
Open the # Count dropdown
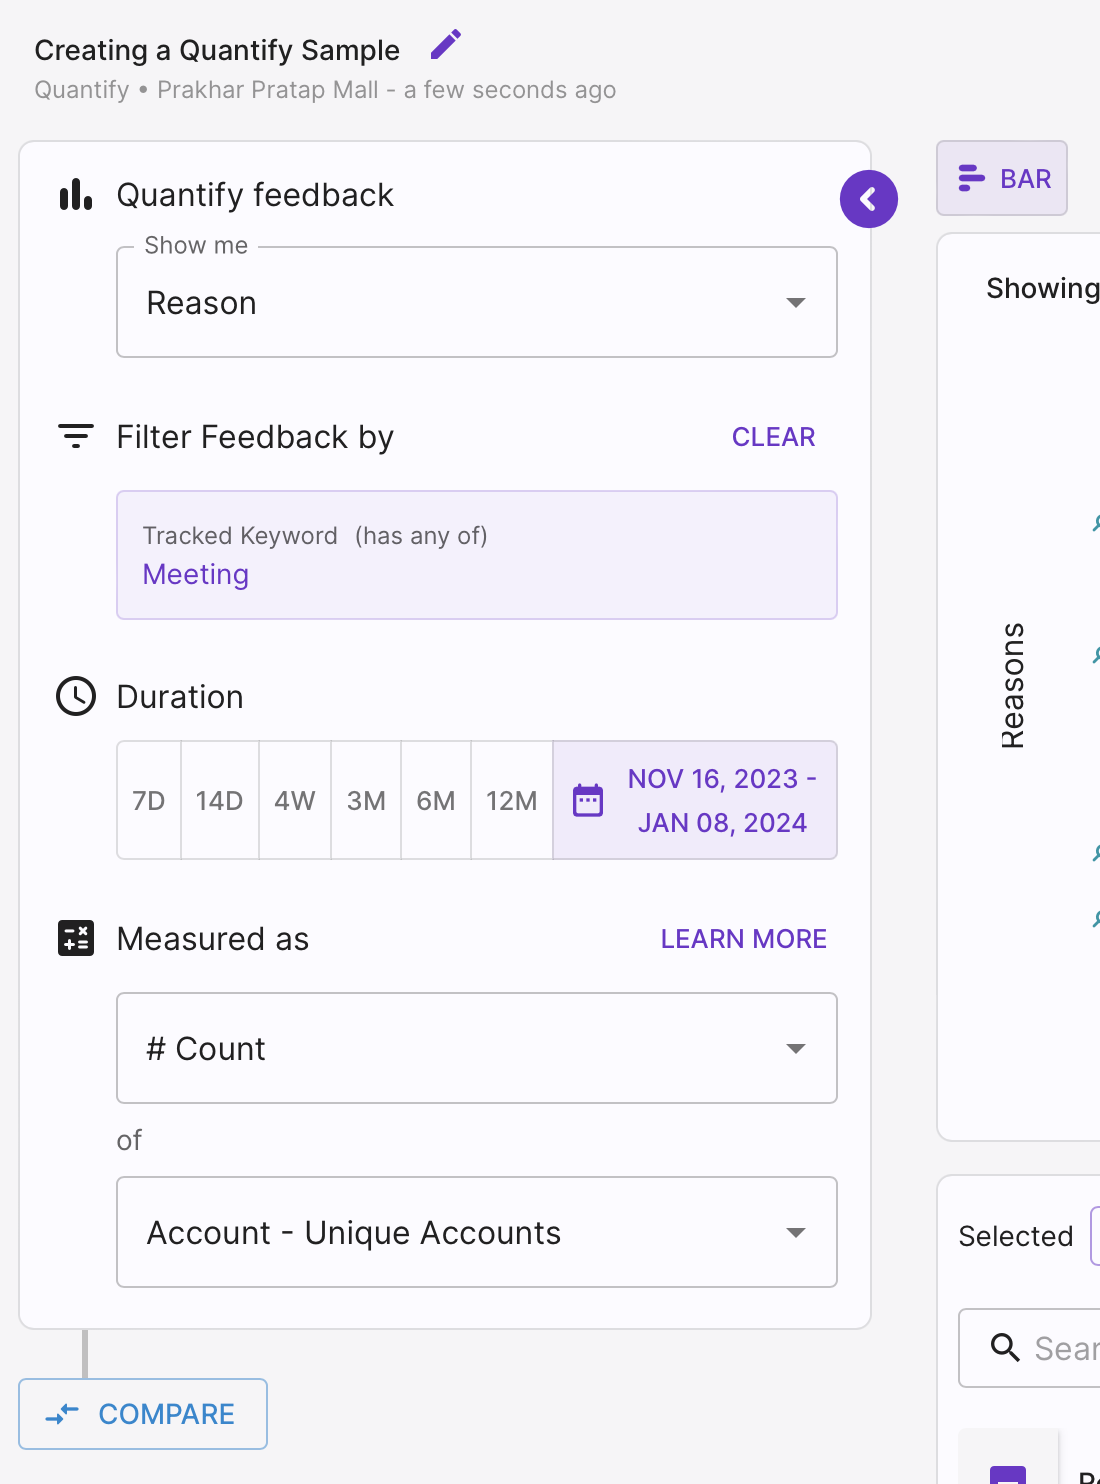pyautogui.click(x=477, y=1048)
